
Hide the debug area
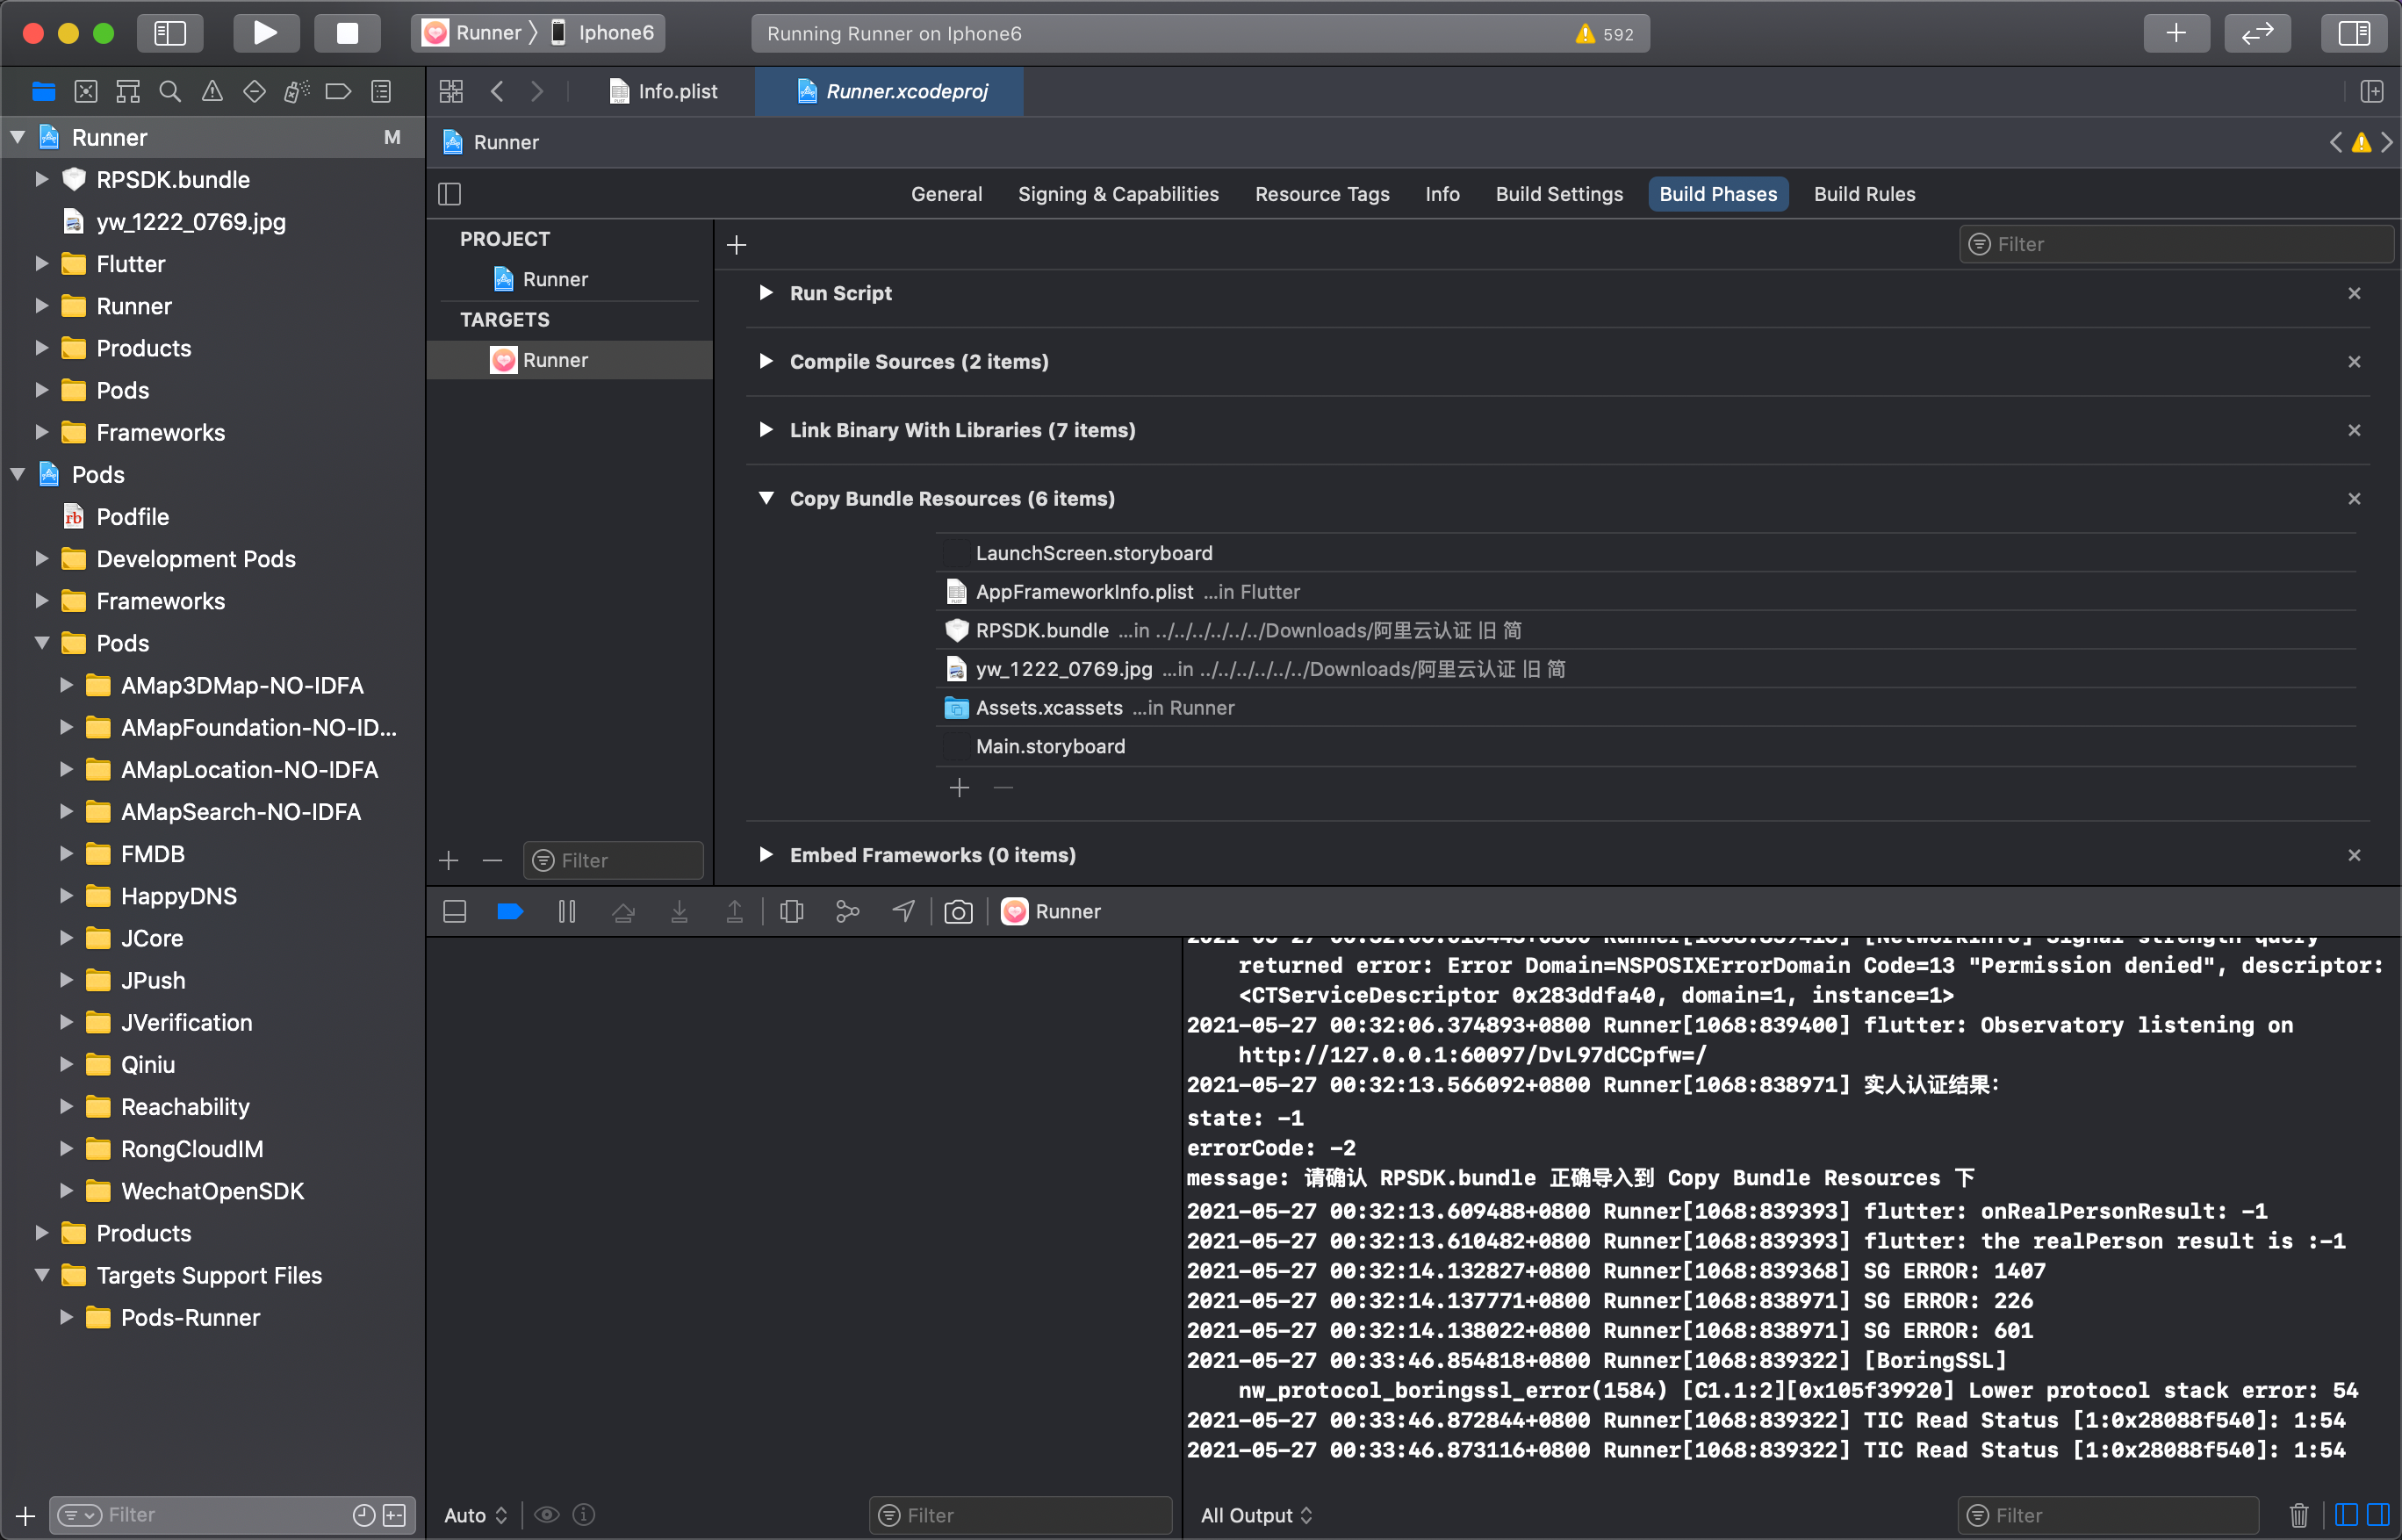455,911
